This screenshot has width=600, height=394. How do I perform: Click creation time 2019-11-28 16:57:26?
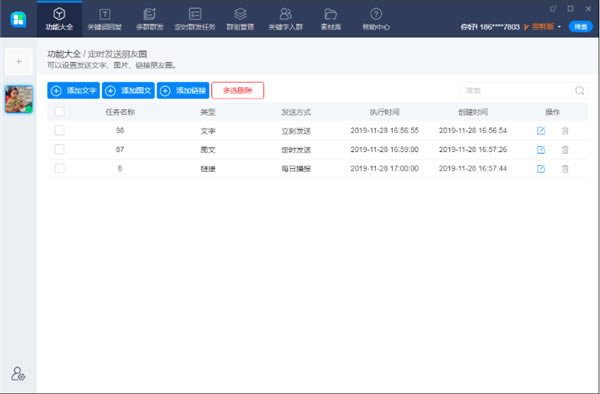pyautogui.click(x=473, y=150)
